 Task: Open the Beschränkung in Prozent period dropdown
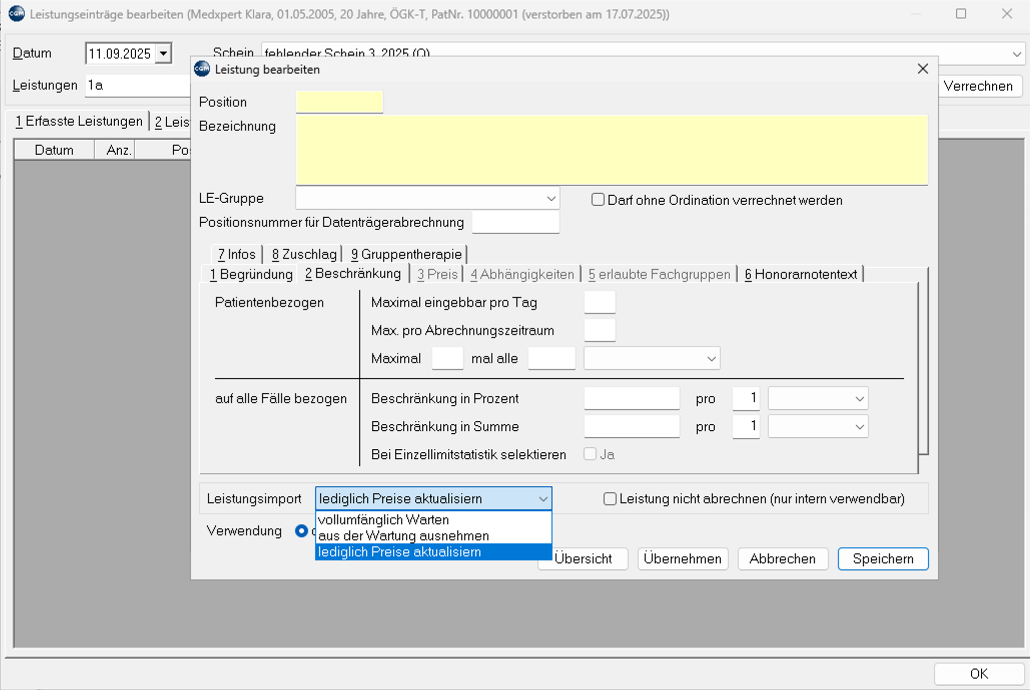[x=818, y=399]
